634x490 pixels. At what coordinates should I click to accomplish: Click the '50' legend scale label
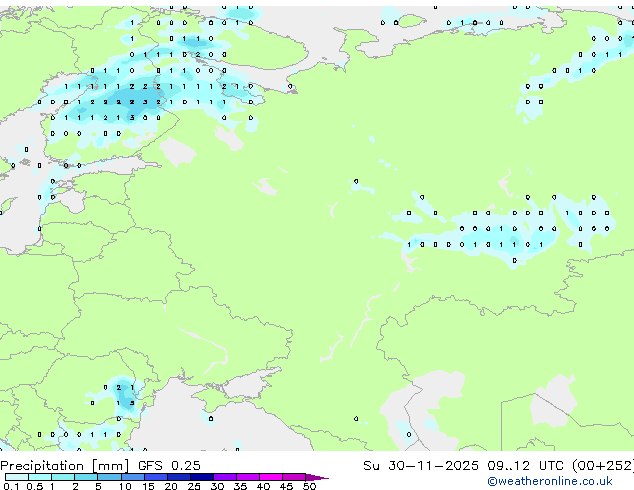pos(309,486)
